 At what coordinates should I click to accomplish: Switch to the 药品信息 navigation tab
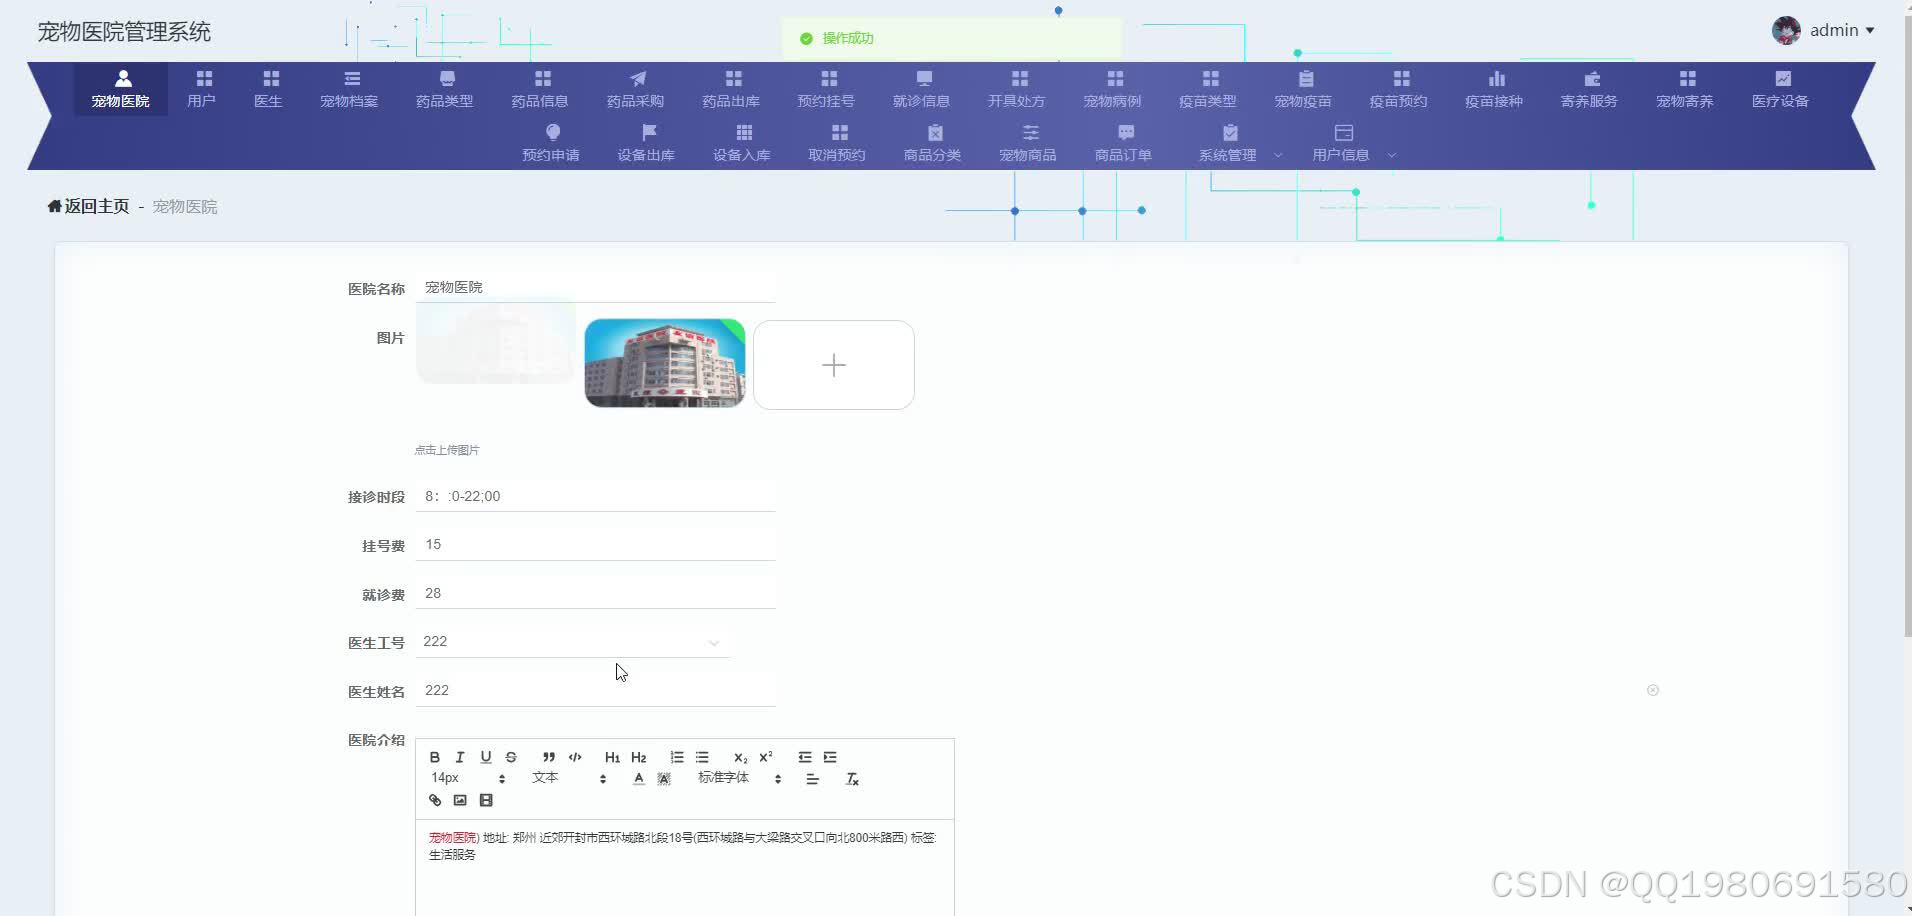tap(540, 88)
